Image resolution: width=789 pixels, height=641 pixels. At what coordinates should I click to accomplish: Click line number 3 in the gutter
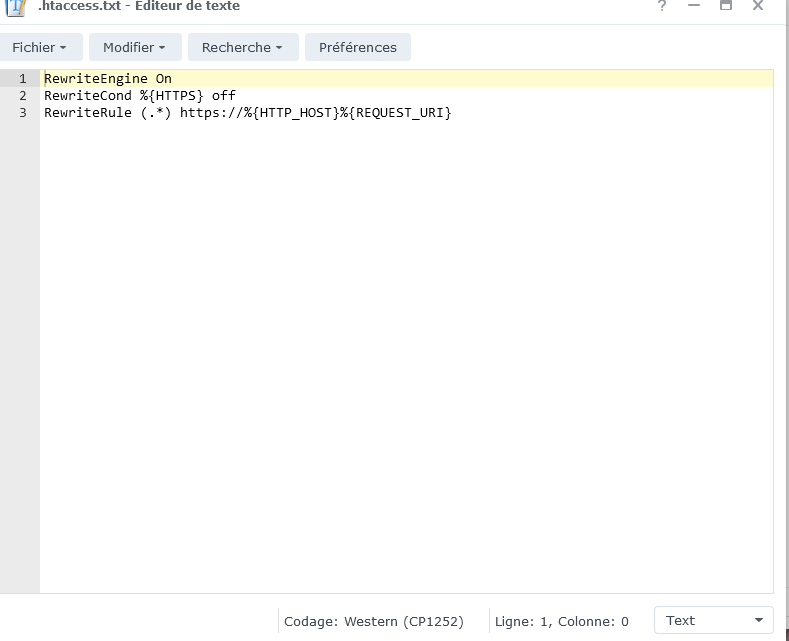click(x=22, y=112)
